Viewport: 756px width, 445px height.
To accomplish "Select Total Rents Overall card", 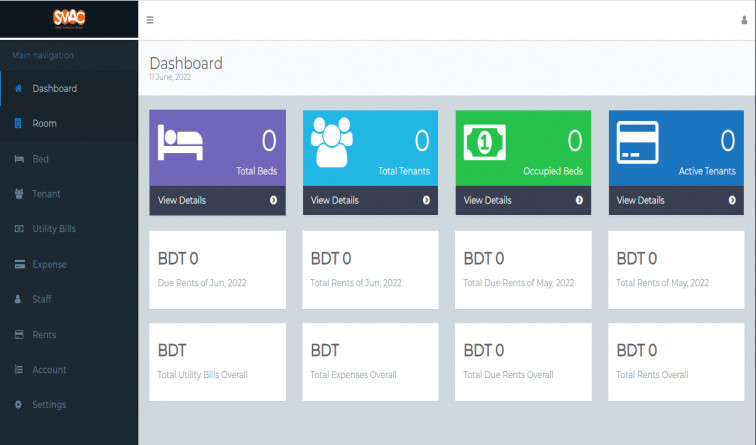I will pos(676,362).
